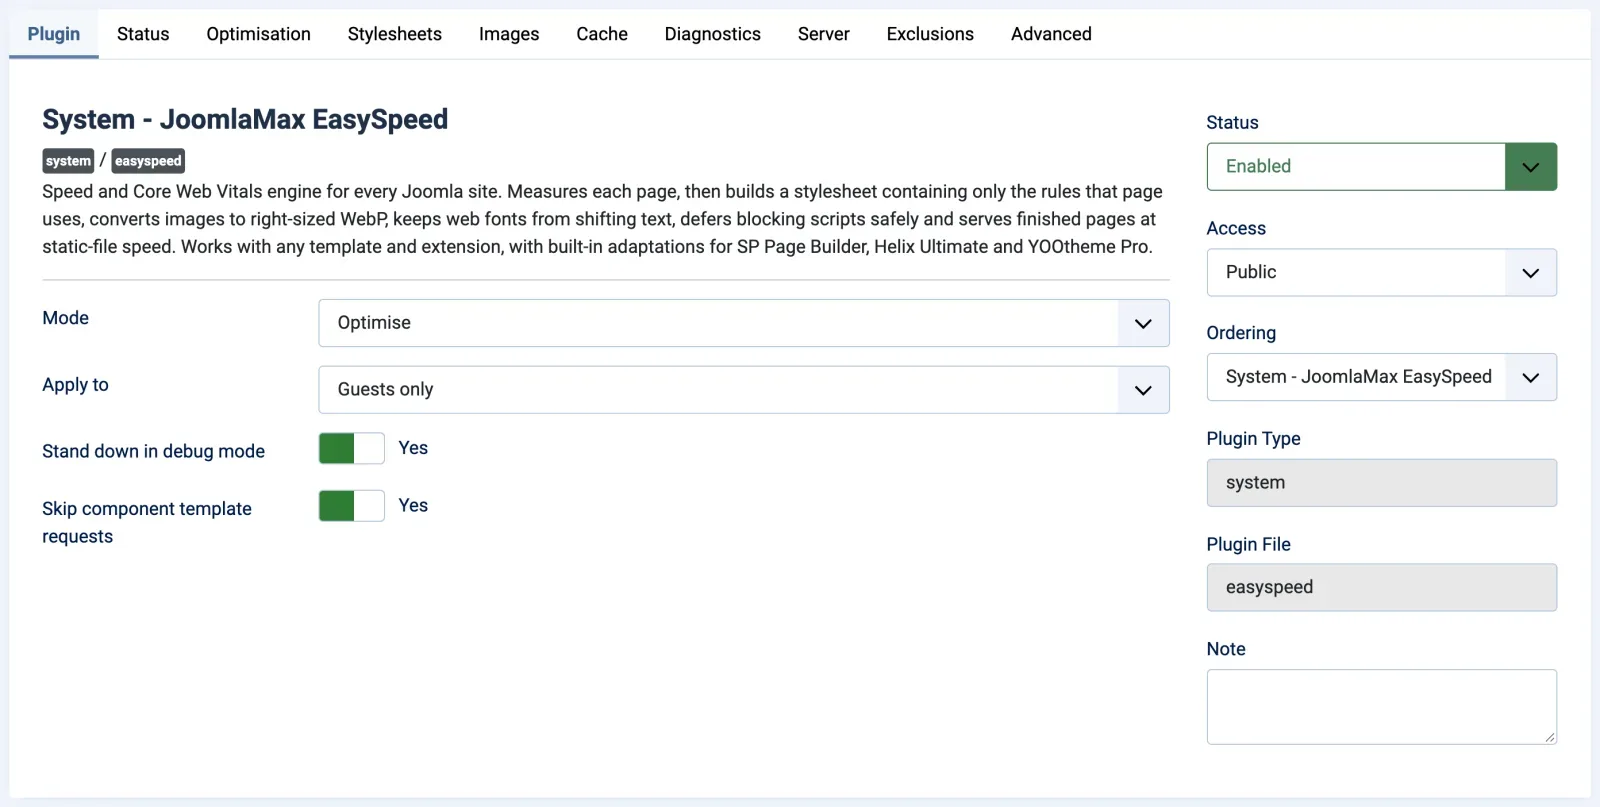Image resolution: width=1600 pixels, height=807 pixels.
Task: Toggle Stand down in debug mode switch
Action: [352, 448]
